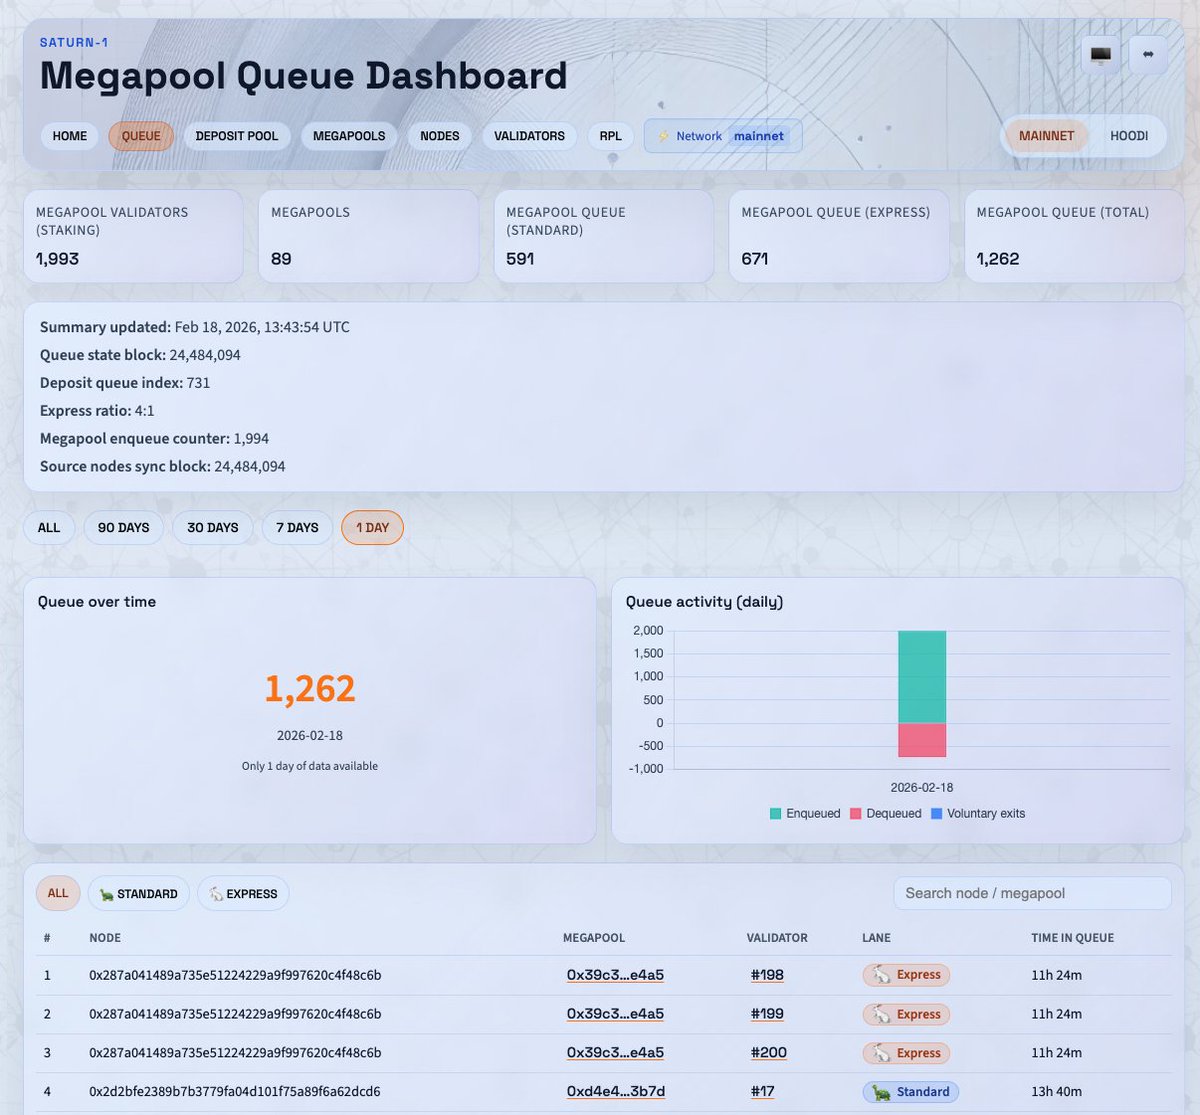Image resolution: width=1200 pixels, height=1115 pixels.
Task: Select the ALL time range
Action: [49, 528]
